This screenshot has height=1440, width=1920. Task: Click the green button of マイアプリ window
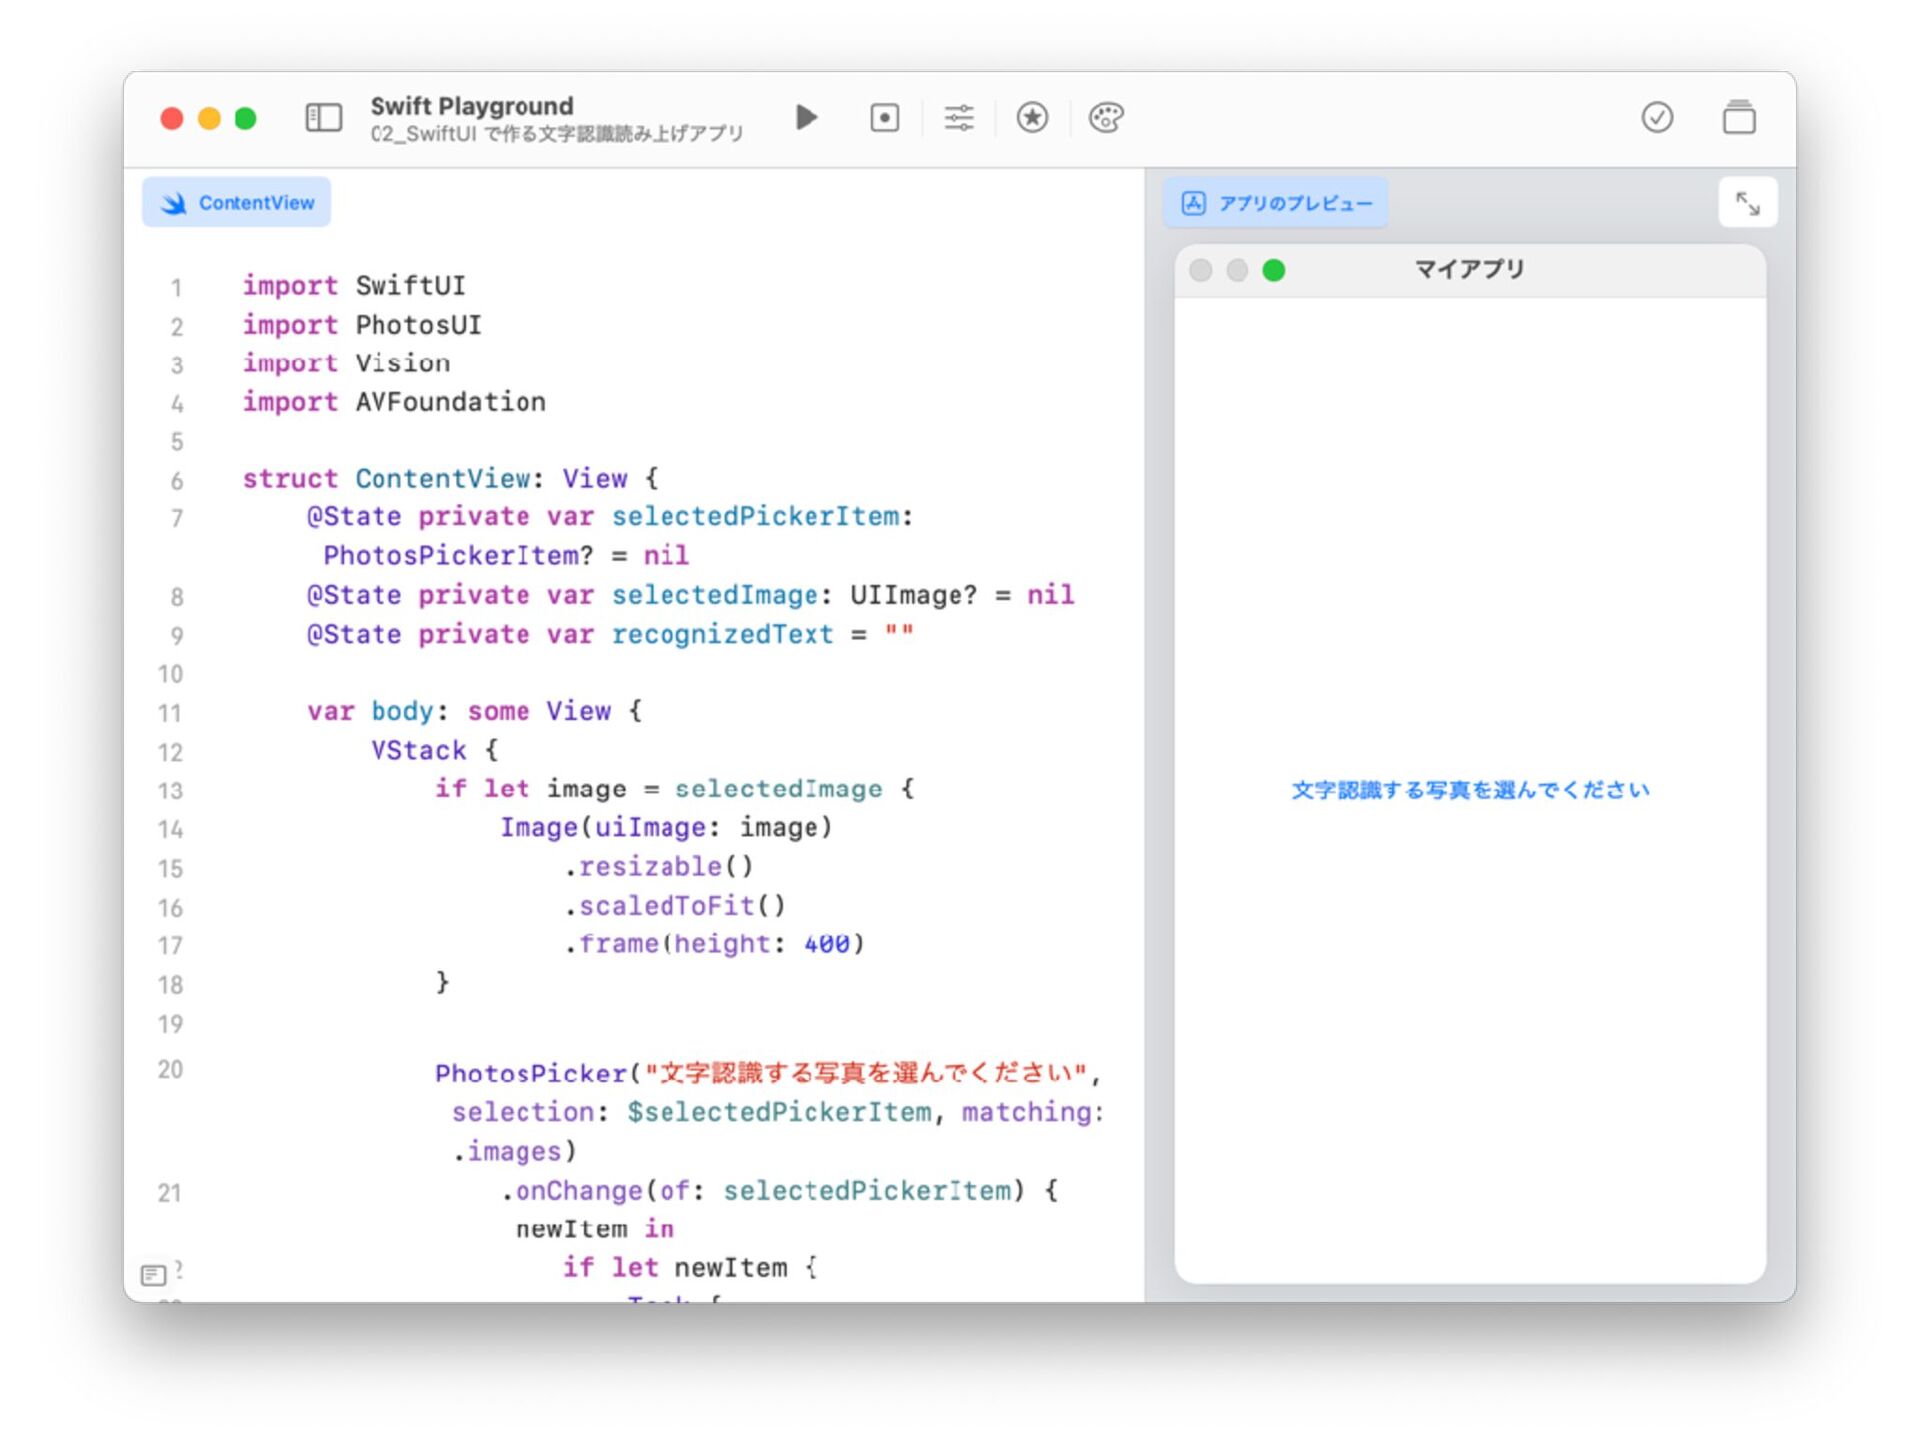[1273, 271]
